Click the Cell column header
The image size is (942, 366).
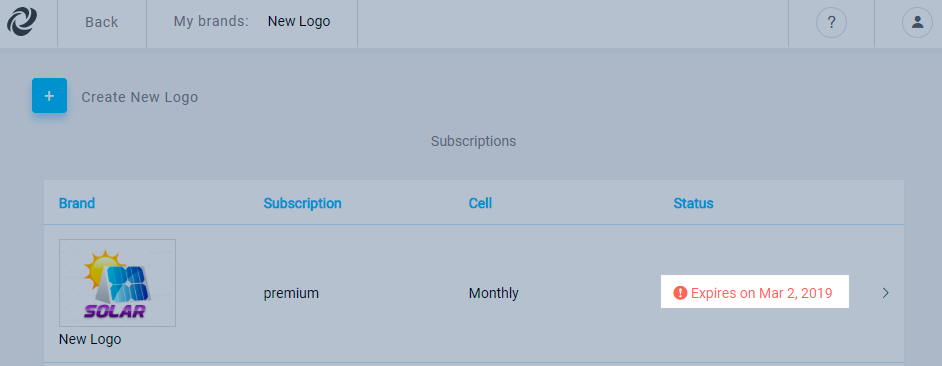tap(480, 203)
